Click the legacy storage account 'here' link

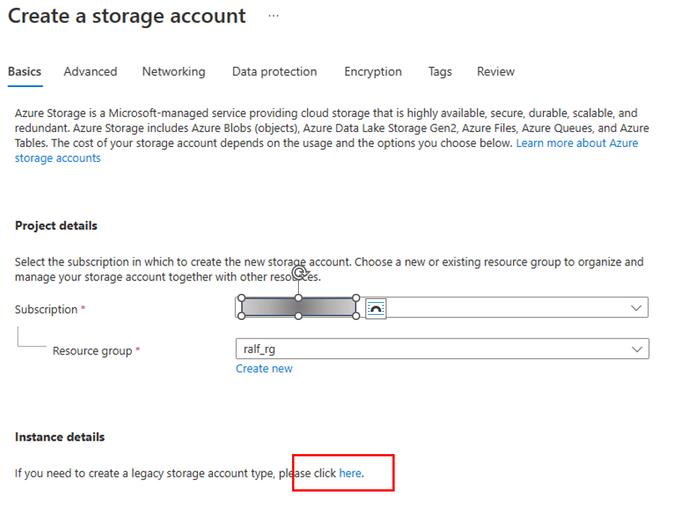pos(350,473)
